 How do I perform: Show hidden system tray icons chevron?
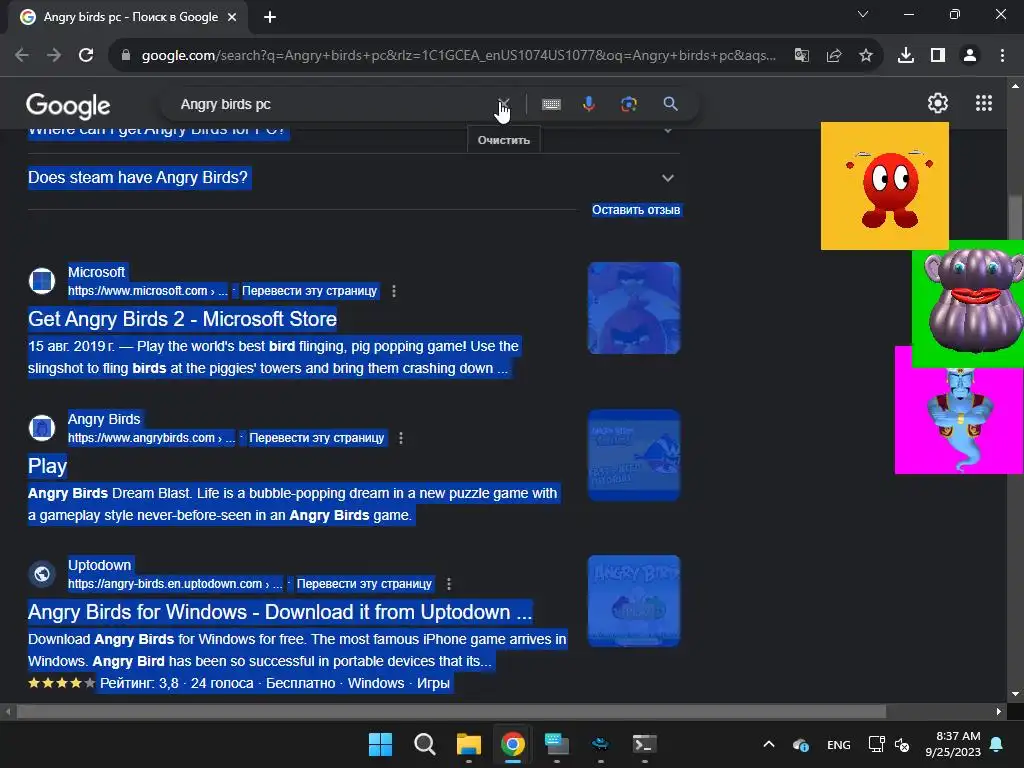(x=769, y=744)
